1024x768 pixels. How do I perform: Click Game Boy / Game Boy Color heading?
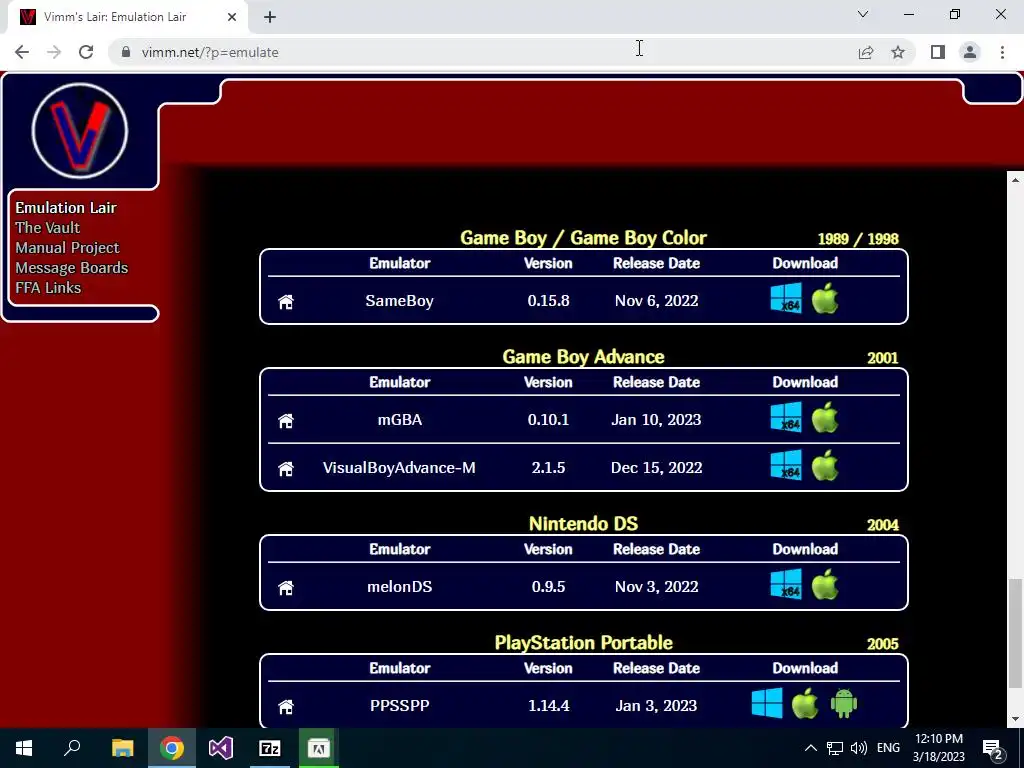coord(583,238)
